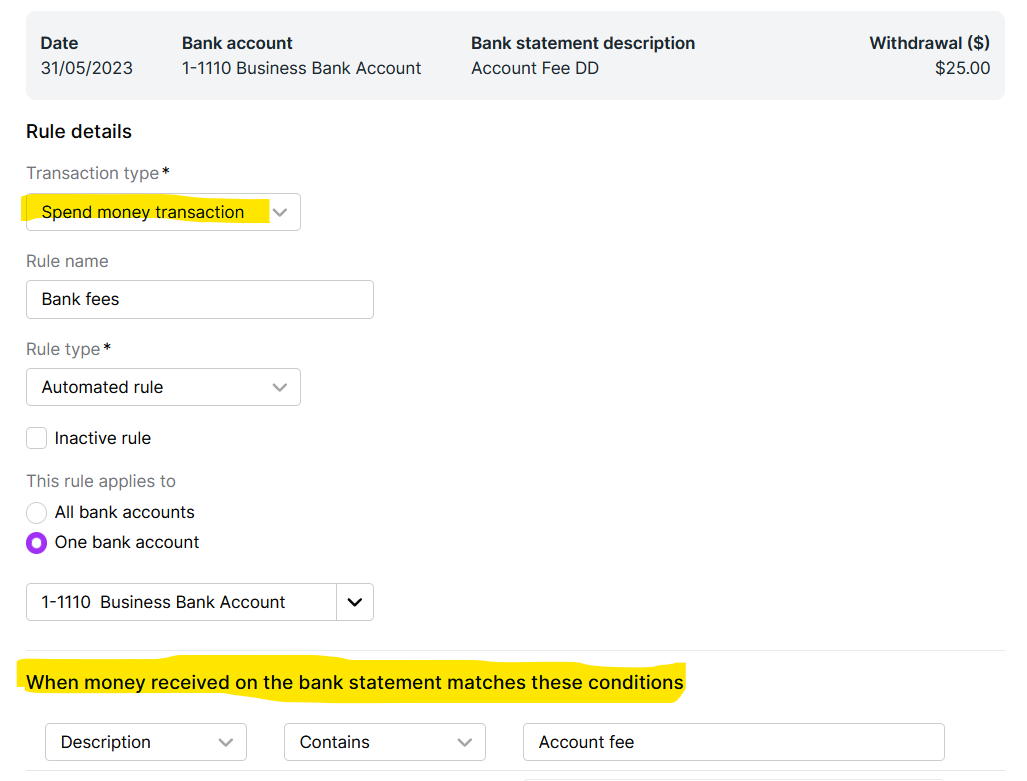Click the Transaction type dropdown chevron icon

coord(281,212)
